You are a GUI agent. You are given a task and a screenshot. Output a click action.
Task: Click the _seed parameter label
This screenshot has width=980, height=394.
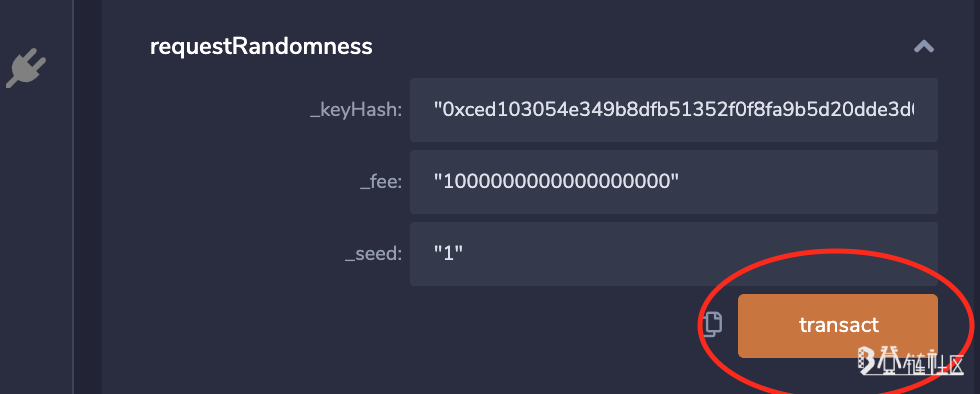click(373, 255)
